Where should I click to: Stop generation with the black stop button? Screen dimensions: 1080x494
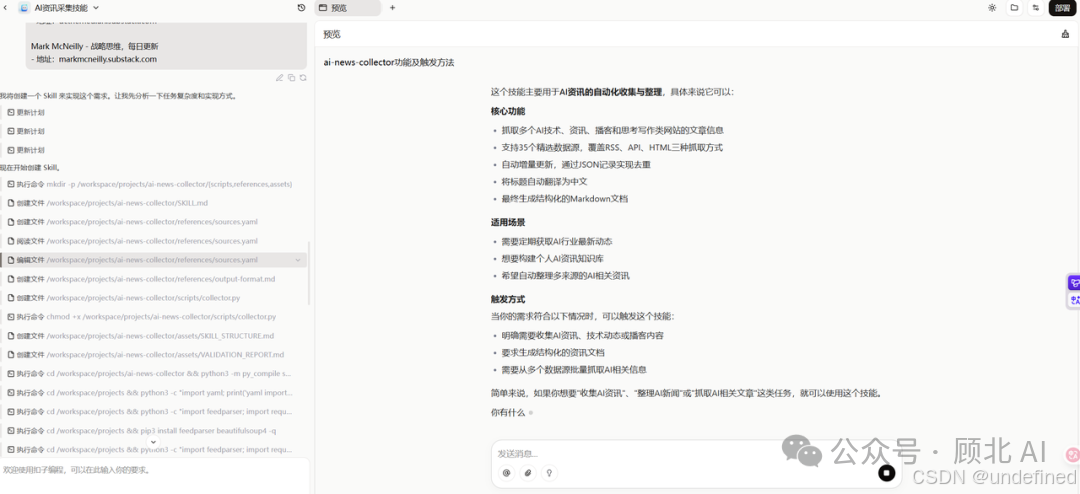tap(886, 473)
